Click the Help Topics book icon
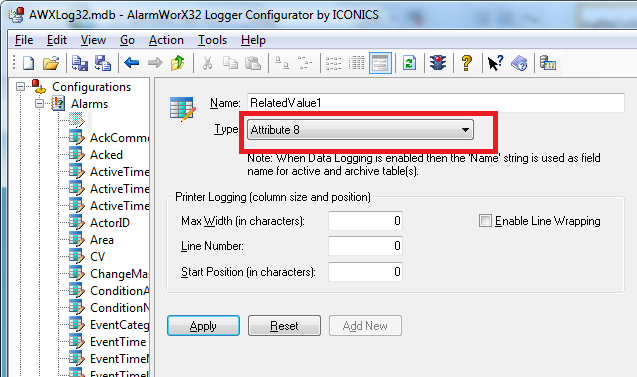Viewport: 637px width, 377px height. coord(519,63)
